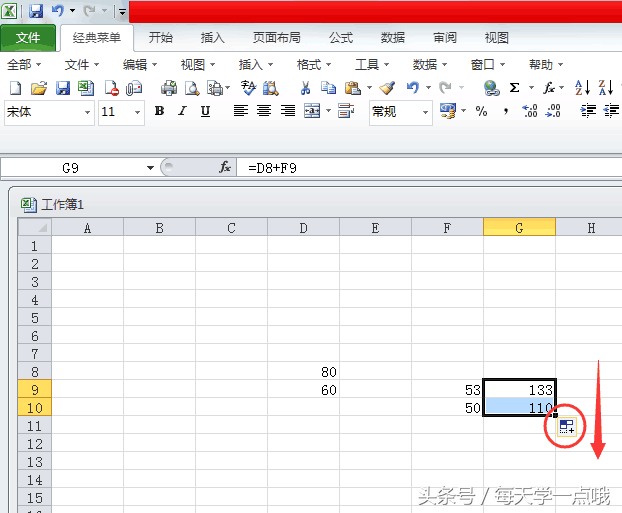This screenshot has width=622, height=513.
Task: Open the 编辑 classic menu
Action: [140, 64]
